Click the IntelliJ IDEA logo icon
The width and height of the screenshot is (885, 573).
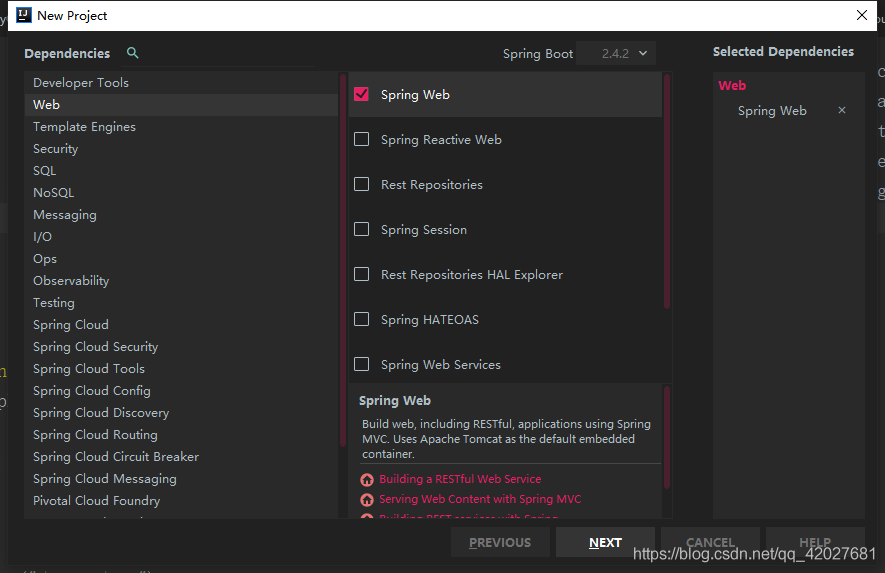click(24, 15)
